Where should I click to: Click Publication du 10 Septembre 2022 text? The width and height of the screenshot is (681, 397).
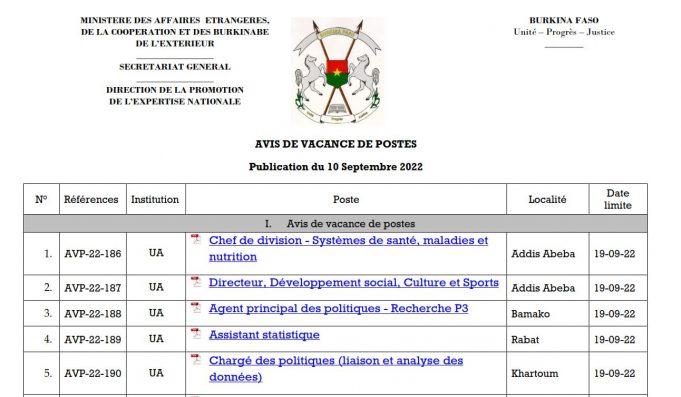click(336, 167)
